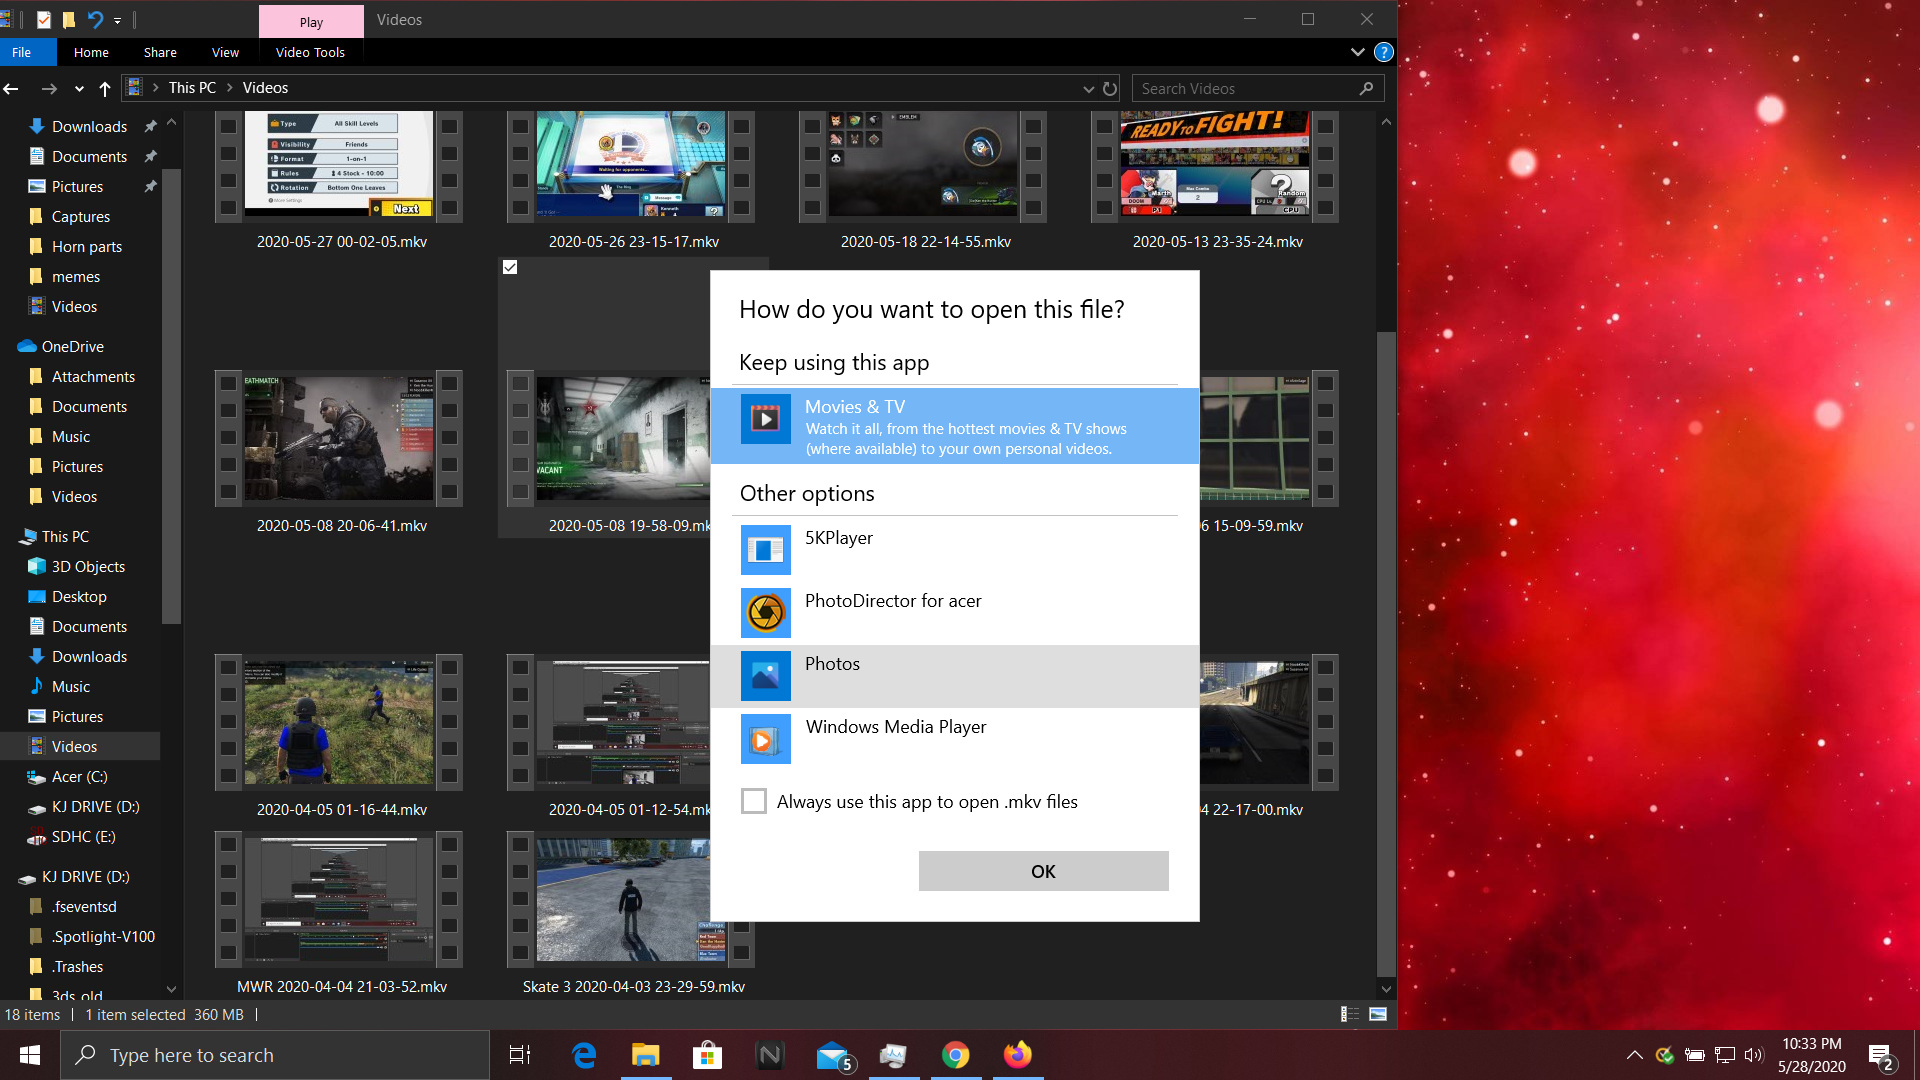Click the Play contextual tab
Viewport: 1920px width, 1080px height.
[x=311, y=22]
